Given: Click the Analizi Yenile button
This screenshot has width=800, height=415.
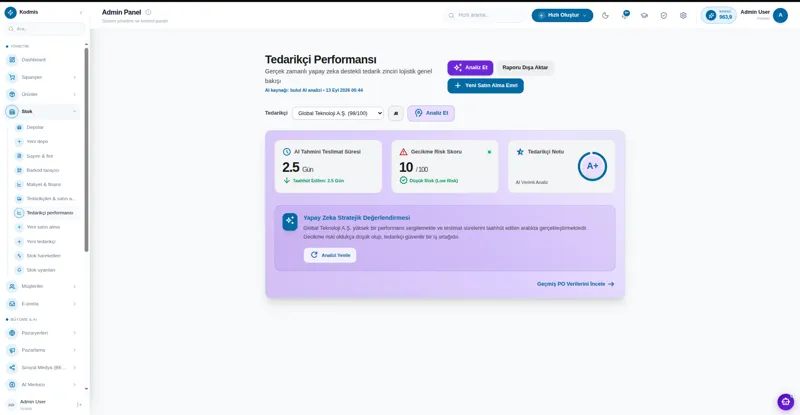Looking at the screenshot, I should pyautogui.click(x=330, y=255).
